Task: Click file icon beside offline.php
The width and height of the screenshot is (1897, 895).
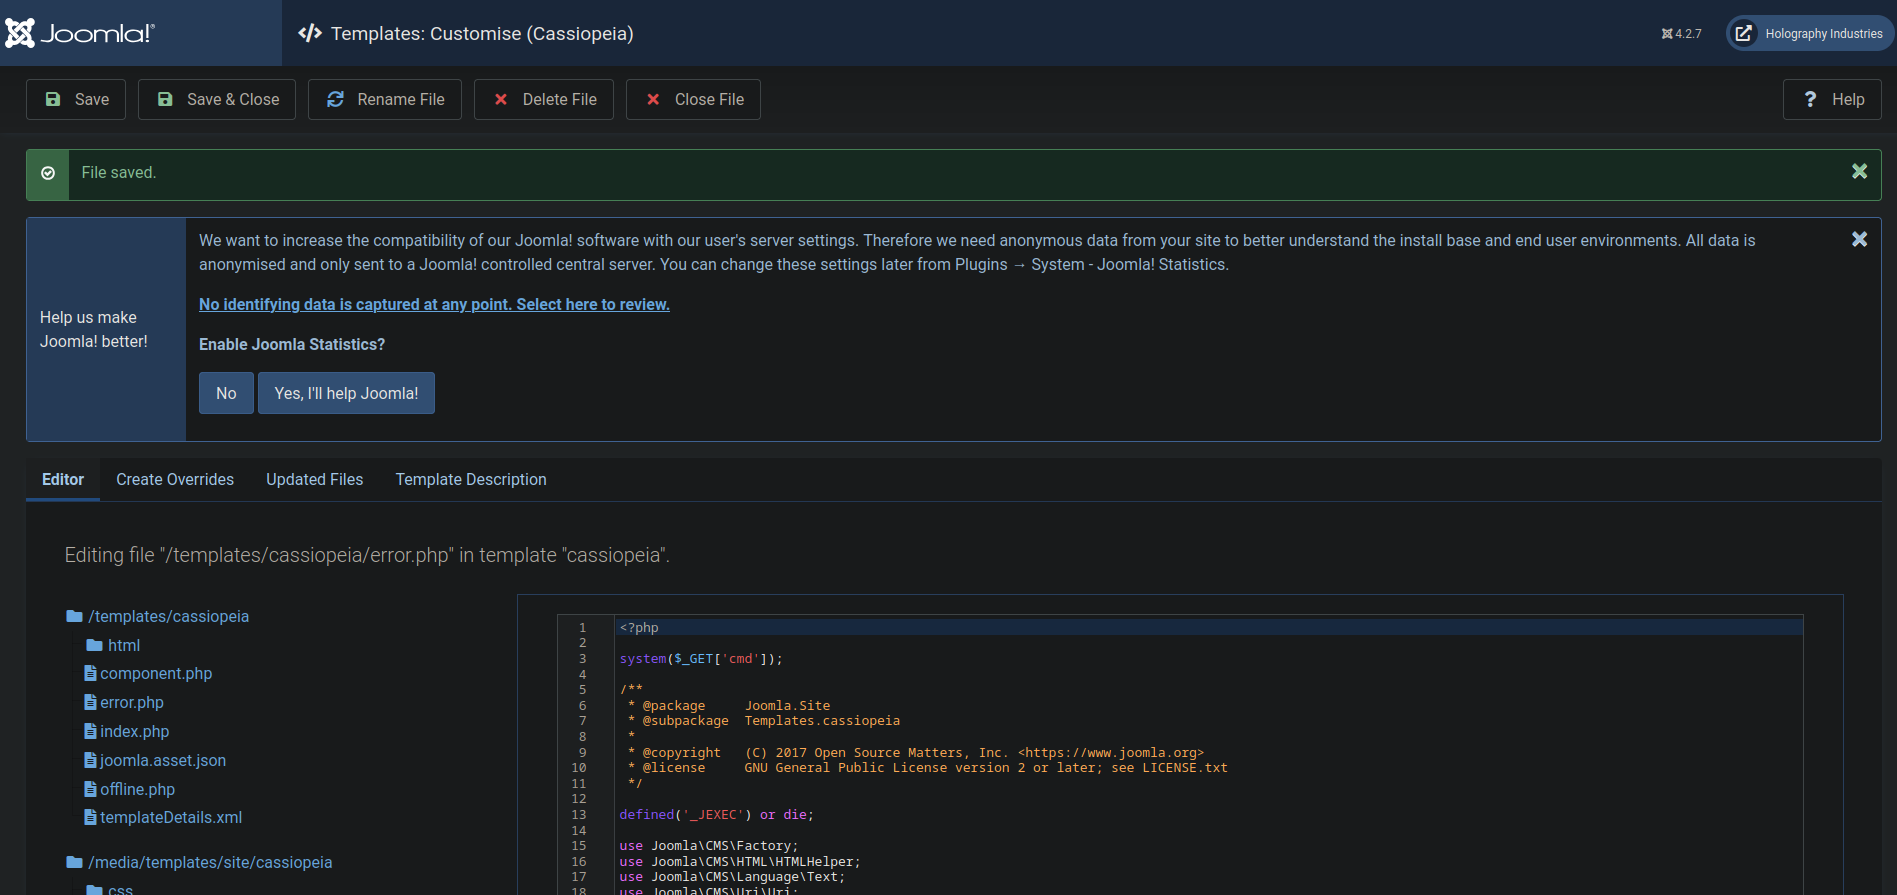Action: coord(90,789)
